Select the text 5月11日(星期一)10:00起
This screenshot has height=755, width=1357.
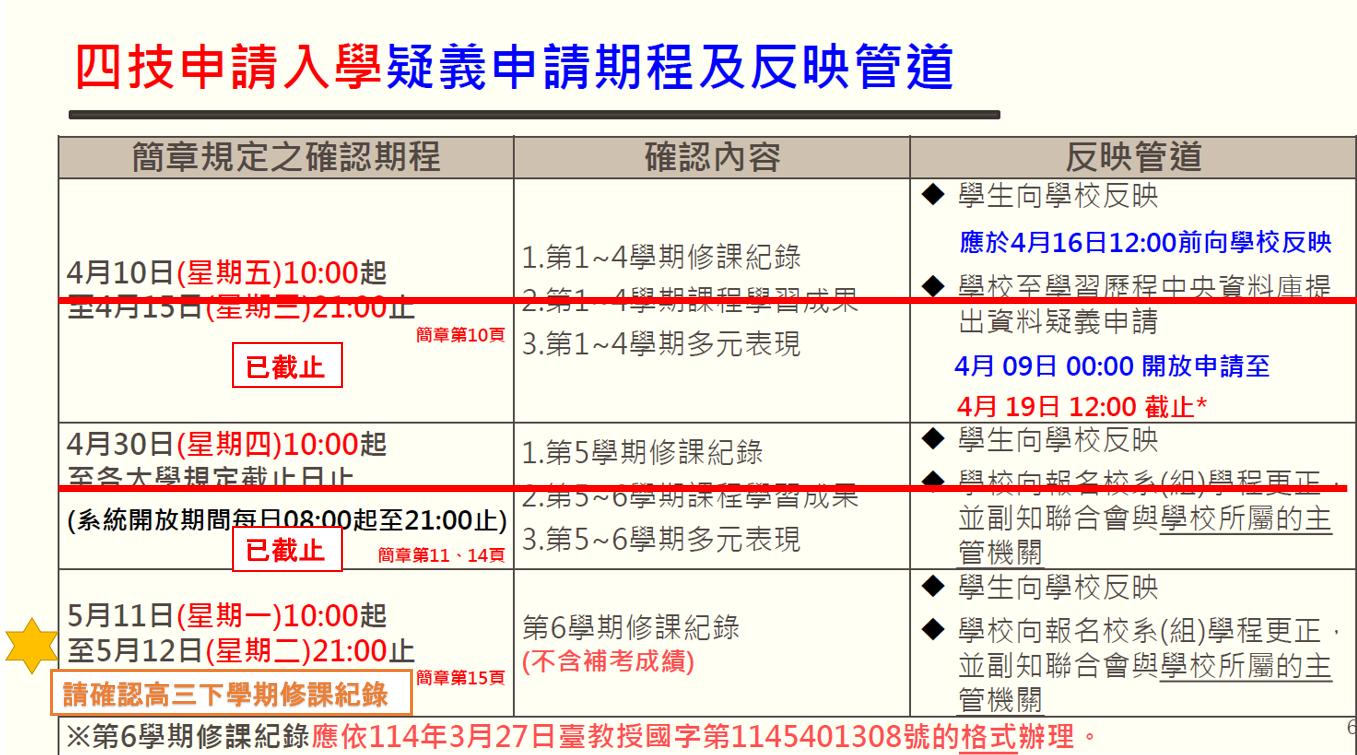click(x=227, y=615)
